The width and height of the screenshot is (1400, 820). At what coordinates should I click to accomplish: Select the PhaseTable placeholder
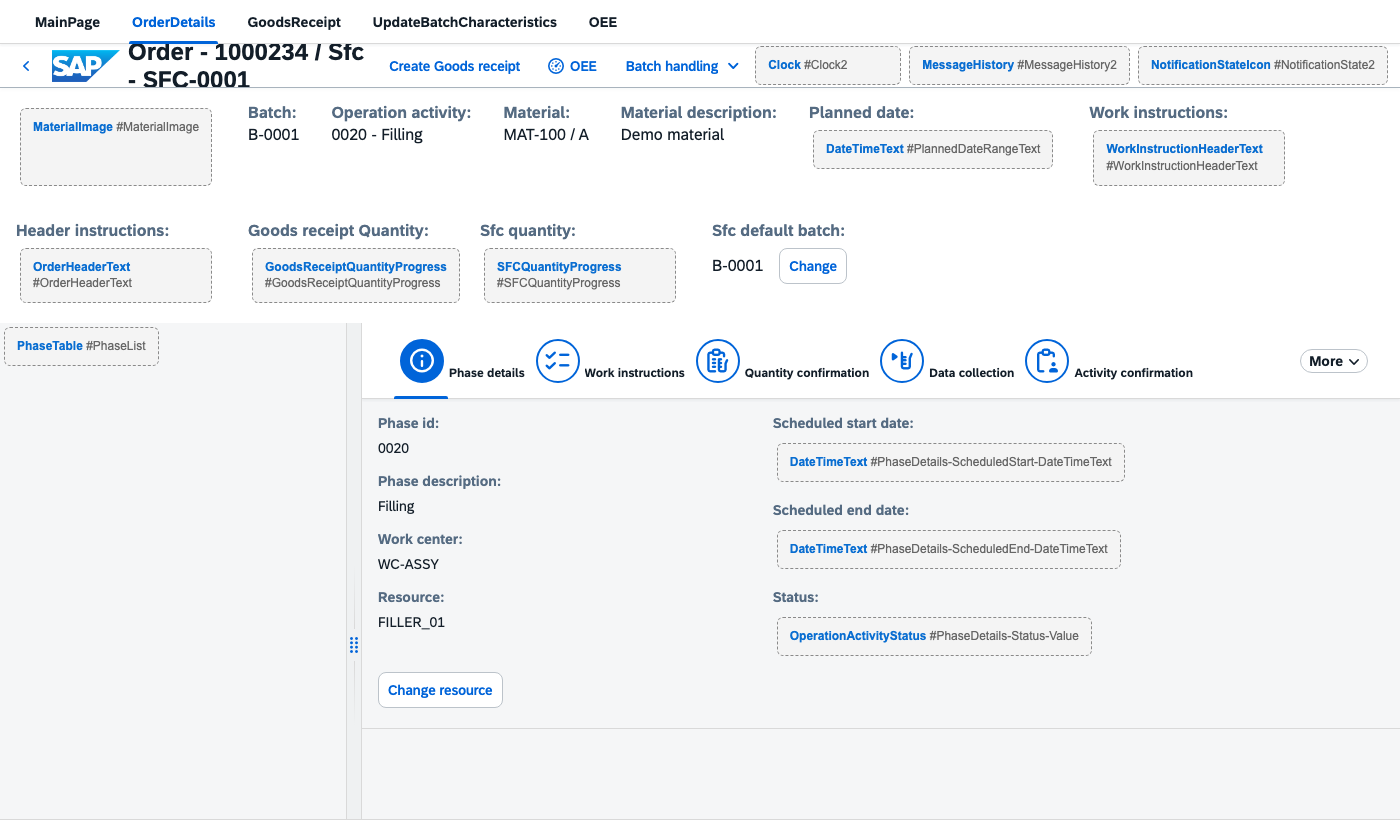tap(82, 346)
